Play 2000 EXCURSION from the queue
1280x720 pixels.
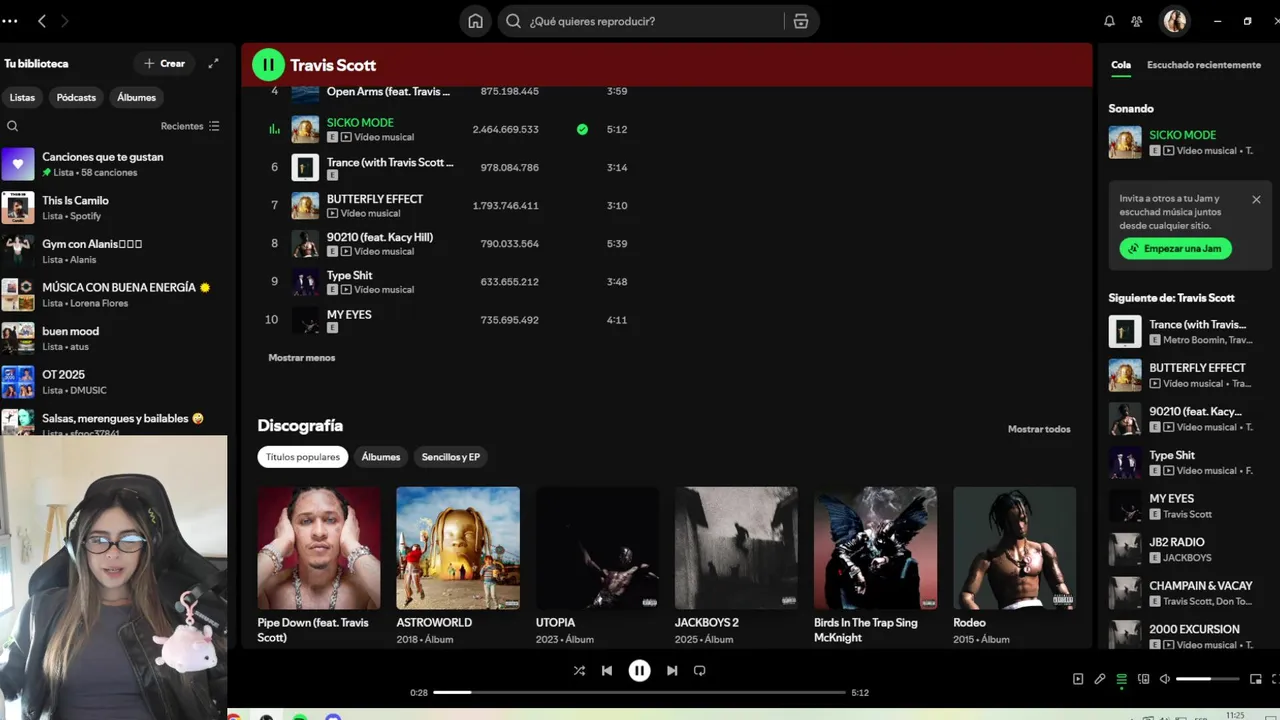(x=1188, y=636)
